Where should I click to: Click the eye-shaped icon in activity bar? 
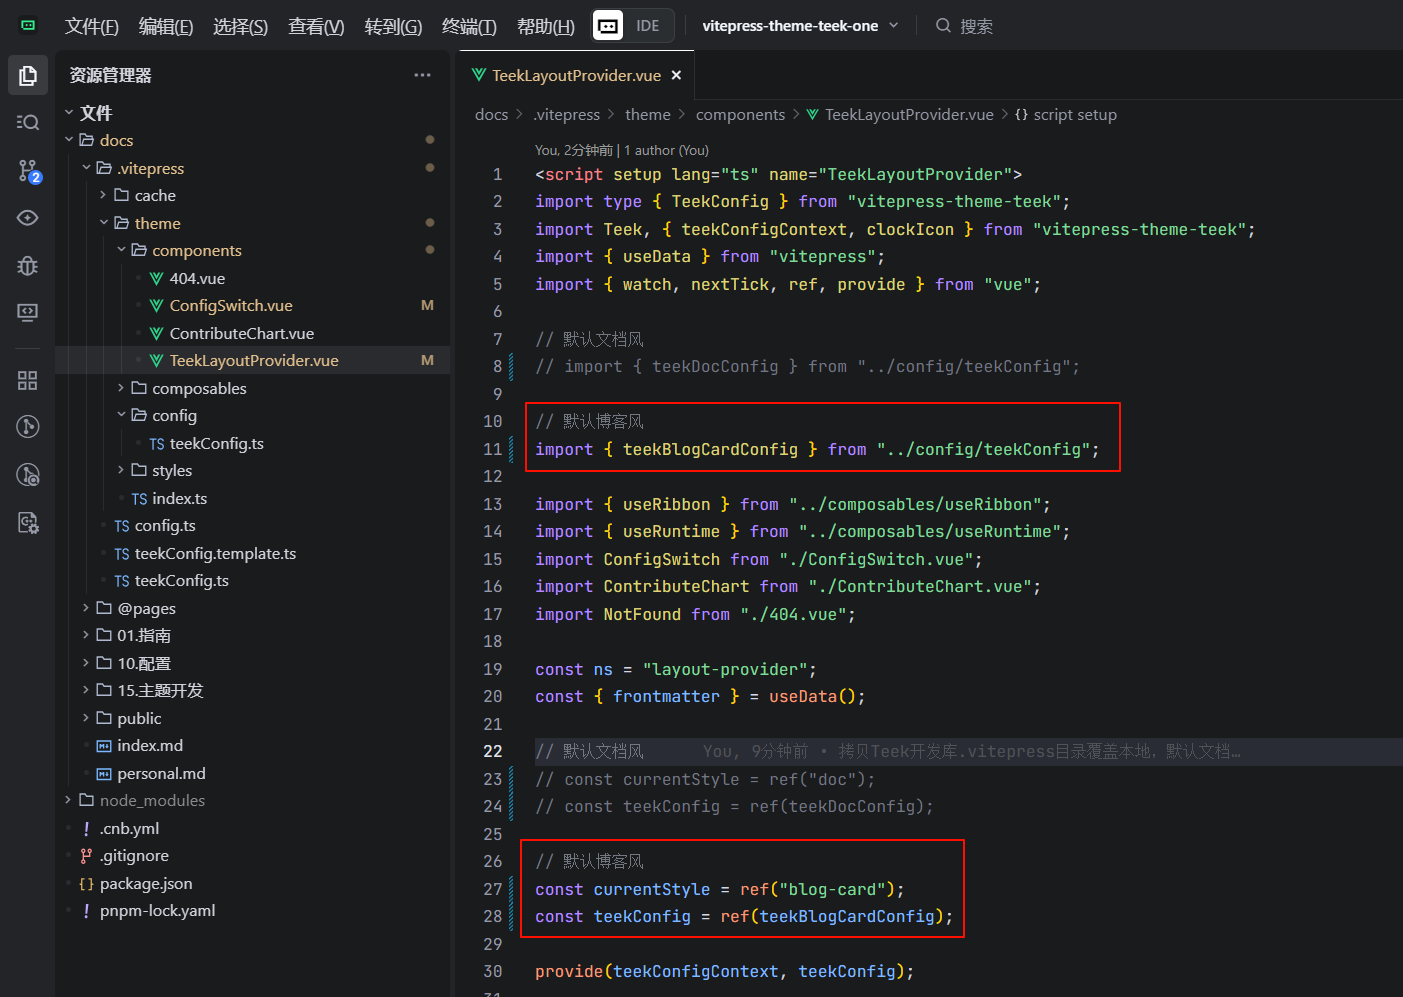point(28,218)
